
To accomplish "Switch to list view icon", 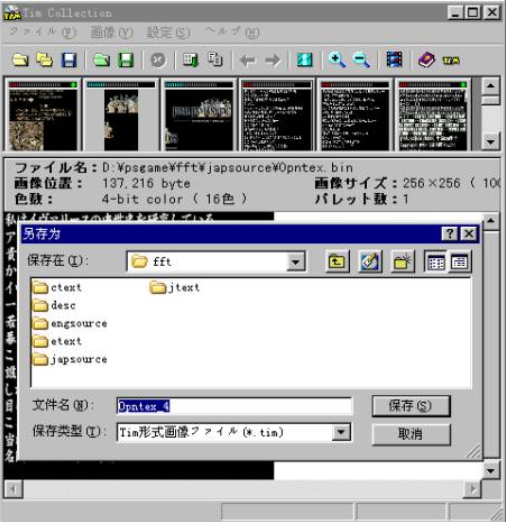I will tap(436, 262).
